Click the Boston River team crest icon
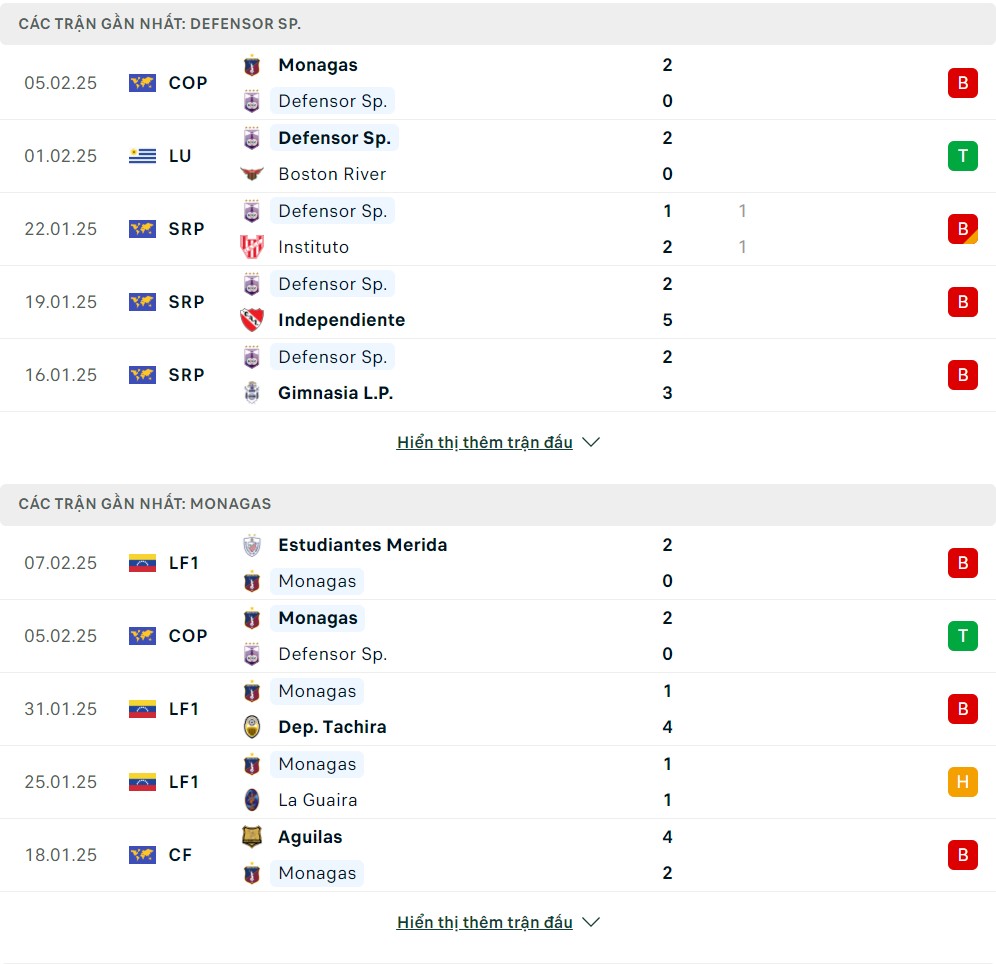This screenshot has height=964, width=996. pyautogui.click(x=252, y=173)
